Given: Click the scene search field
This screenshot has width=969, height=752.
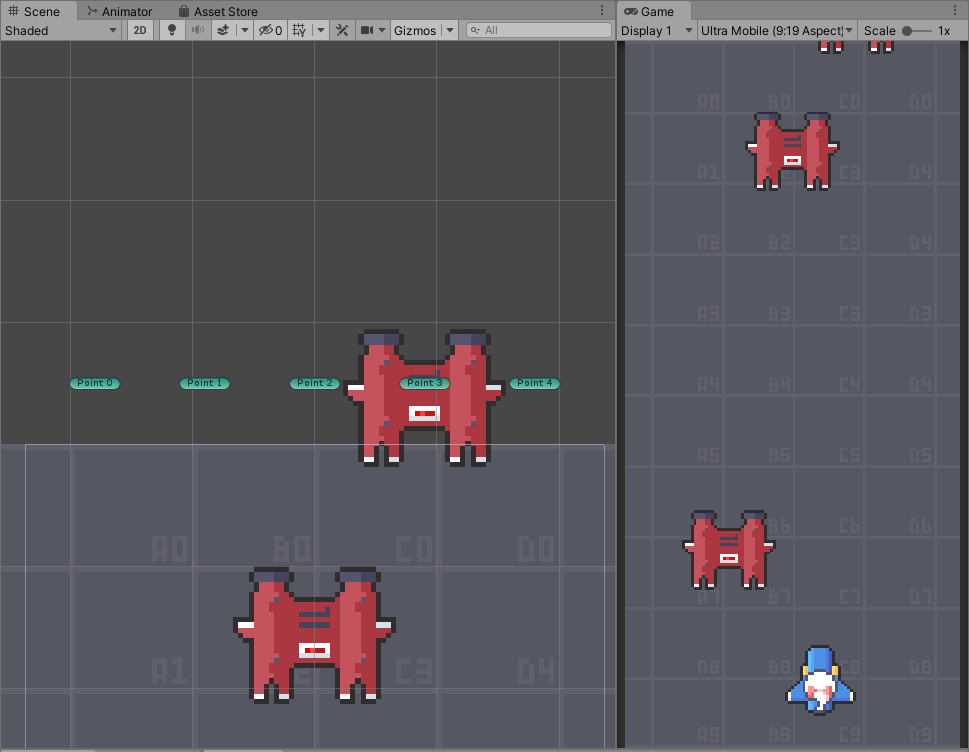Looking at the screenshot, I should pyautogui.click(x=539, y=30).
